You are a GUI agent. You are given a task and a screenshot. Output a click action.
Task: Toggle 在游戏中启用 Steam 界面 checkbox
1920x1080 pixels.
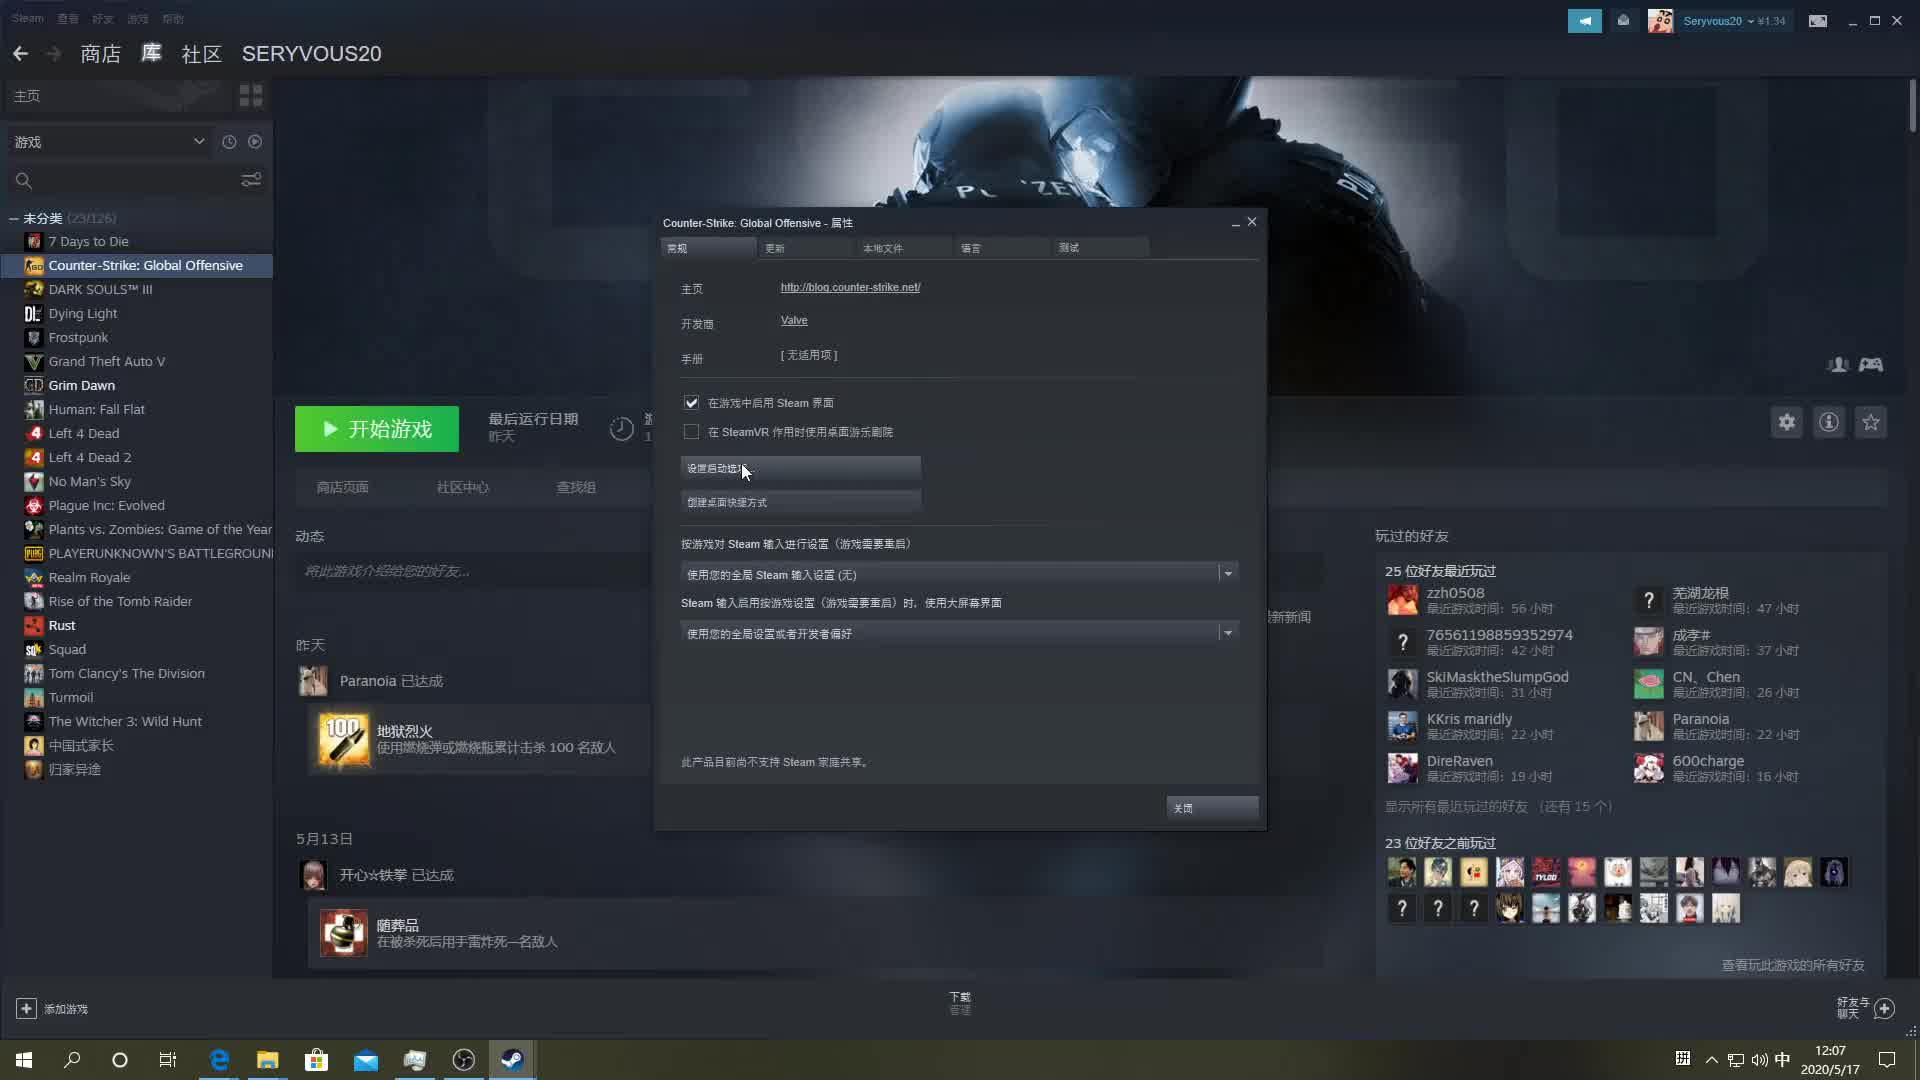point(690,402)
